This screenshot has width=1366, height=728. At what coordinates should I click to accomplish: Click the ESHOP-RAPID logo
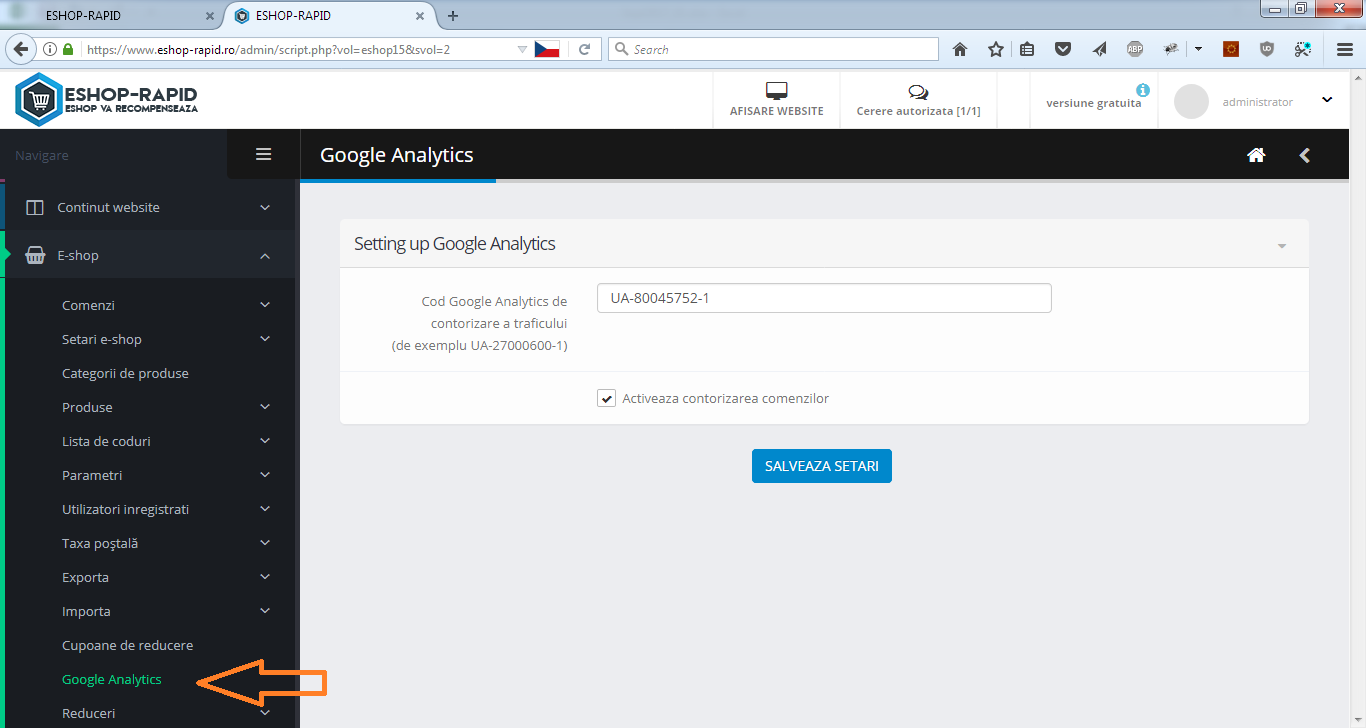point(106,99)
